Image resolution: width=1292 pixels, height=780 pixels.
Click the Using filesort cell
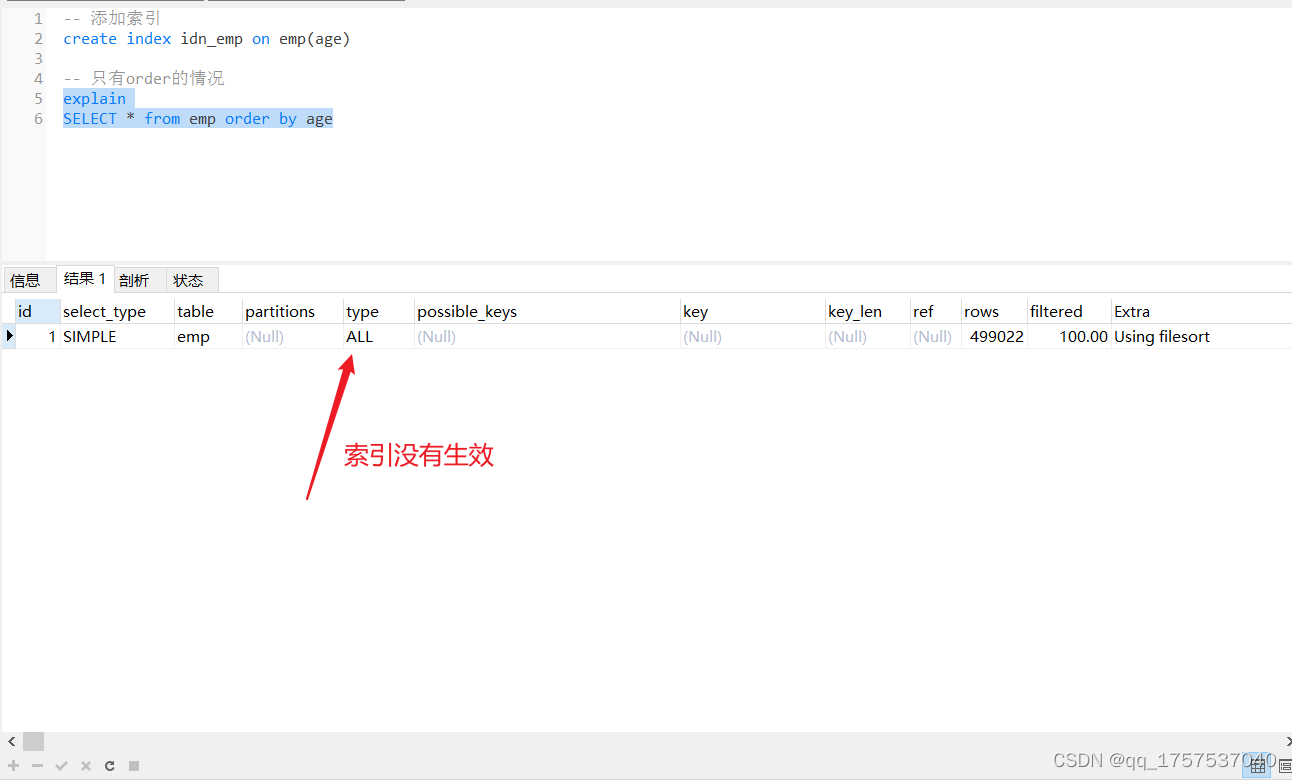click(x=1200, y=337)
